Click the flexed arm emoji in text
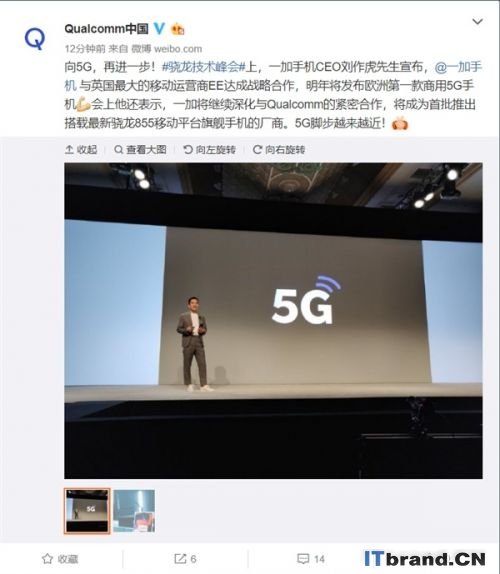The image size is (500, 574). click(83, 104)
